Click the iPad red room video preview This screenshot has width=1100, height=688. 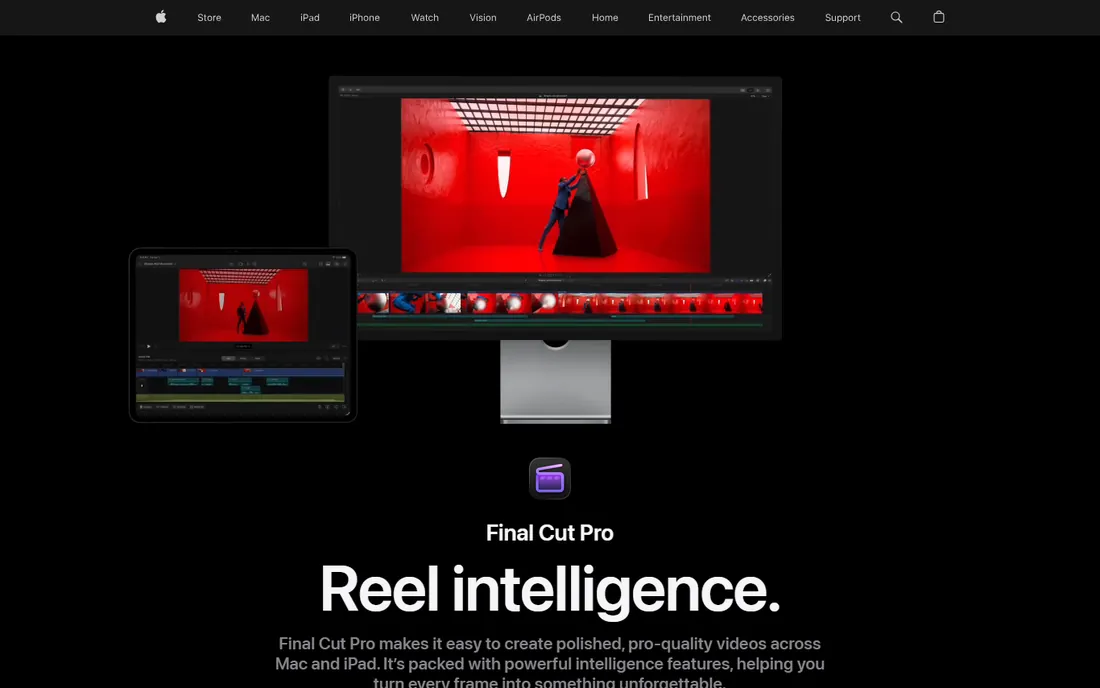243,305
